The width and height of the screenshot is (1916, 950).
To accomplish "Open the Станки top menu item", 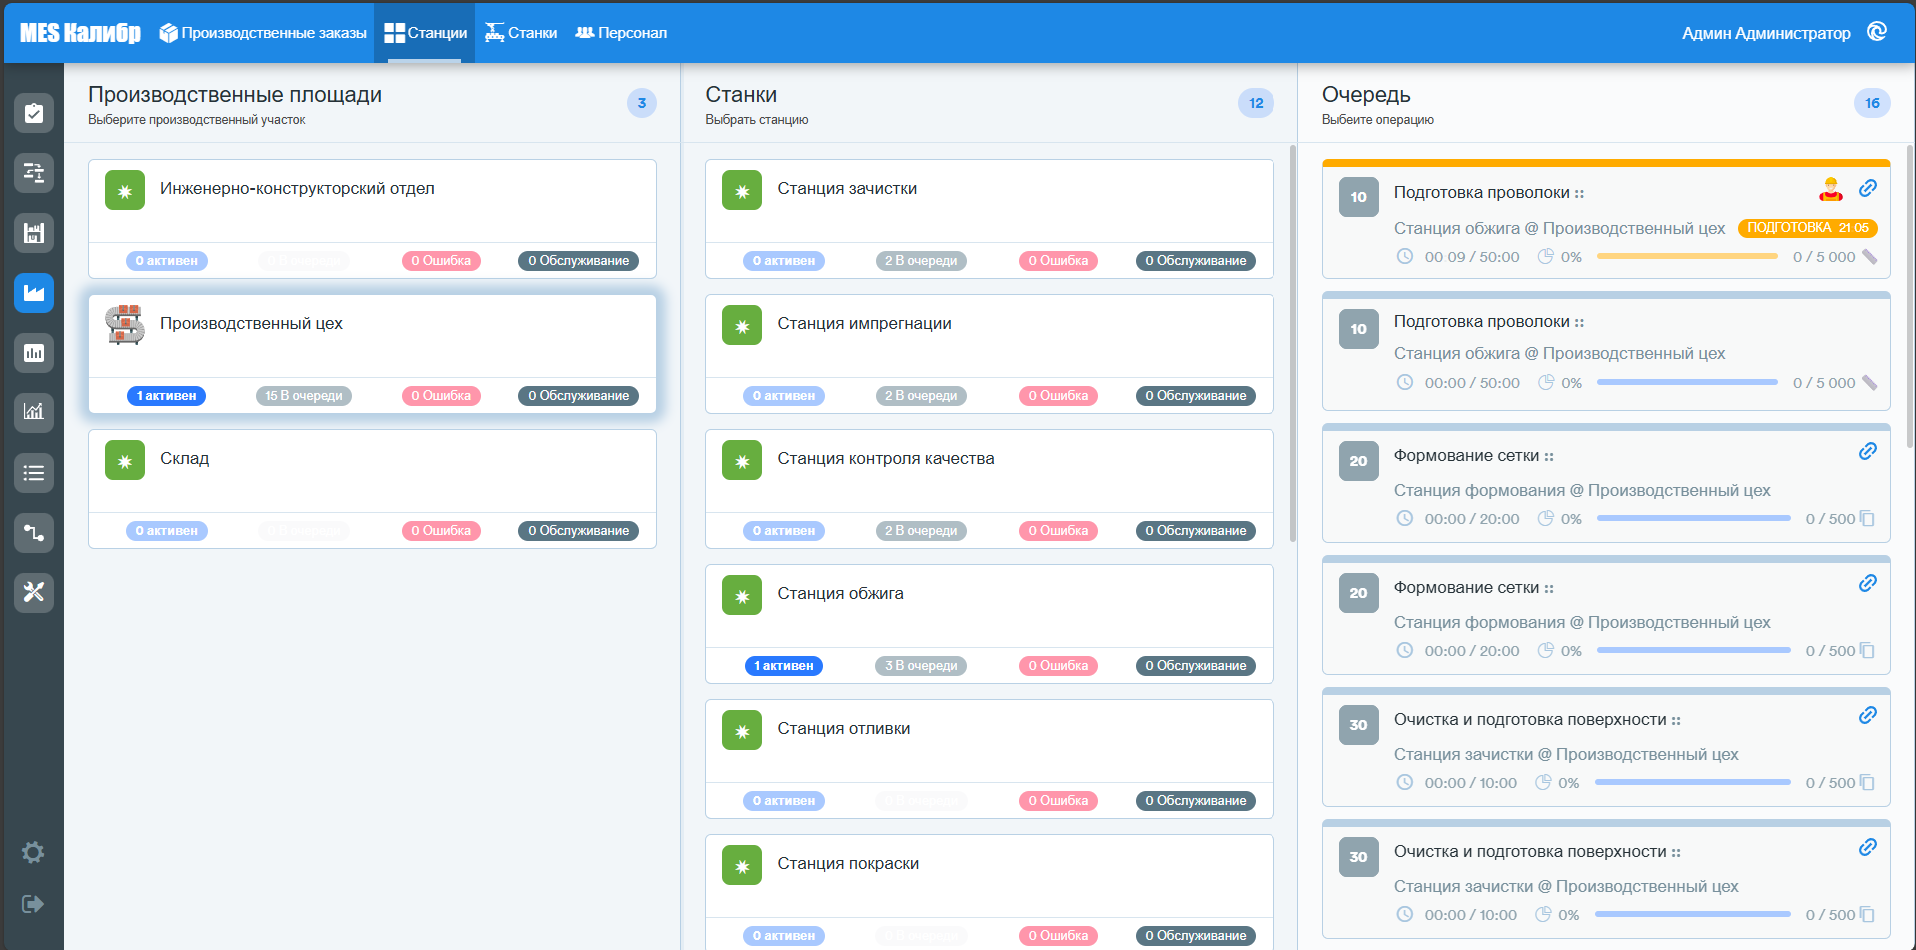I will [521, 33].
